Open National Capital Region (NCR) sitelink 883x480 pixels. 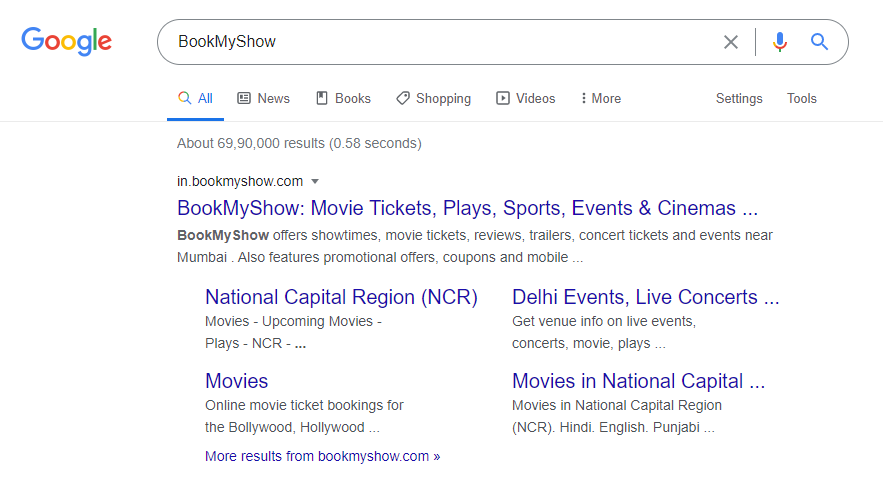tap(341, 297)
